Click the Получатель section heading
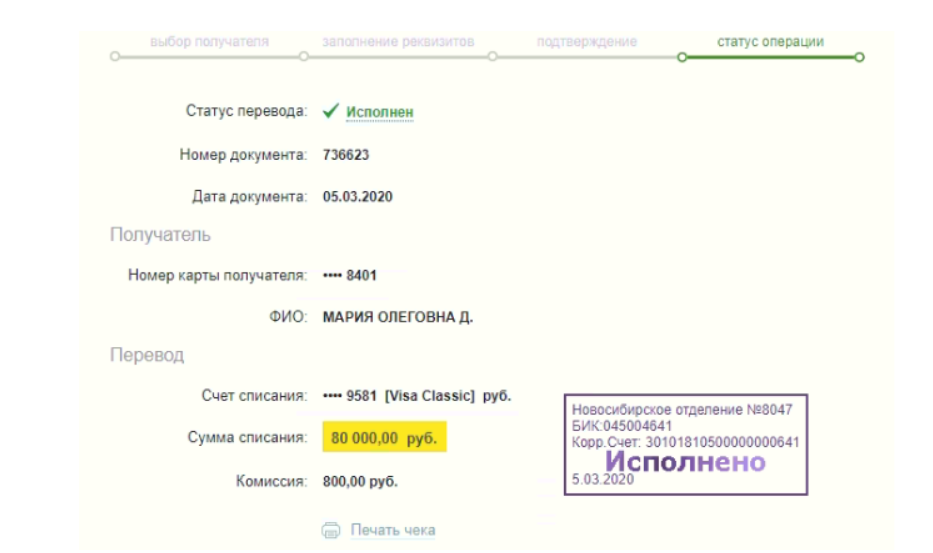 tap(160, 235)
